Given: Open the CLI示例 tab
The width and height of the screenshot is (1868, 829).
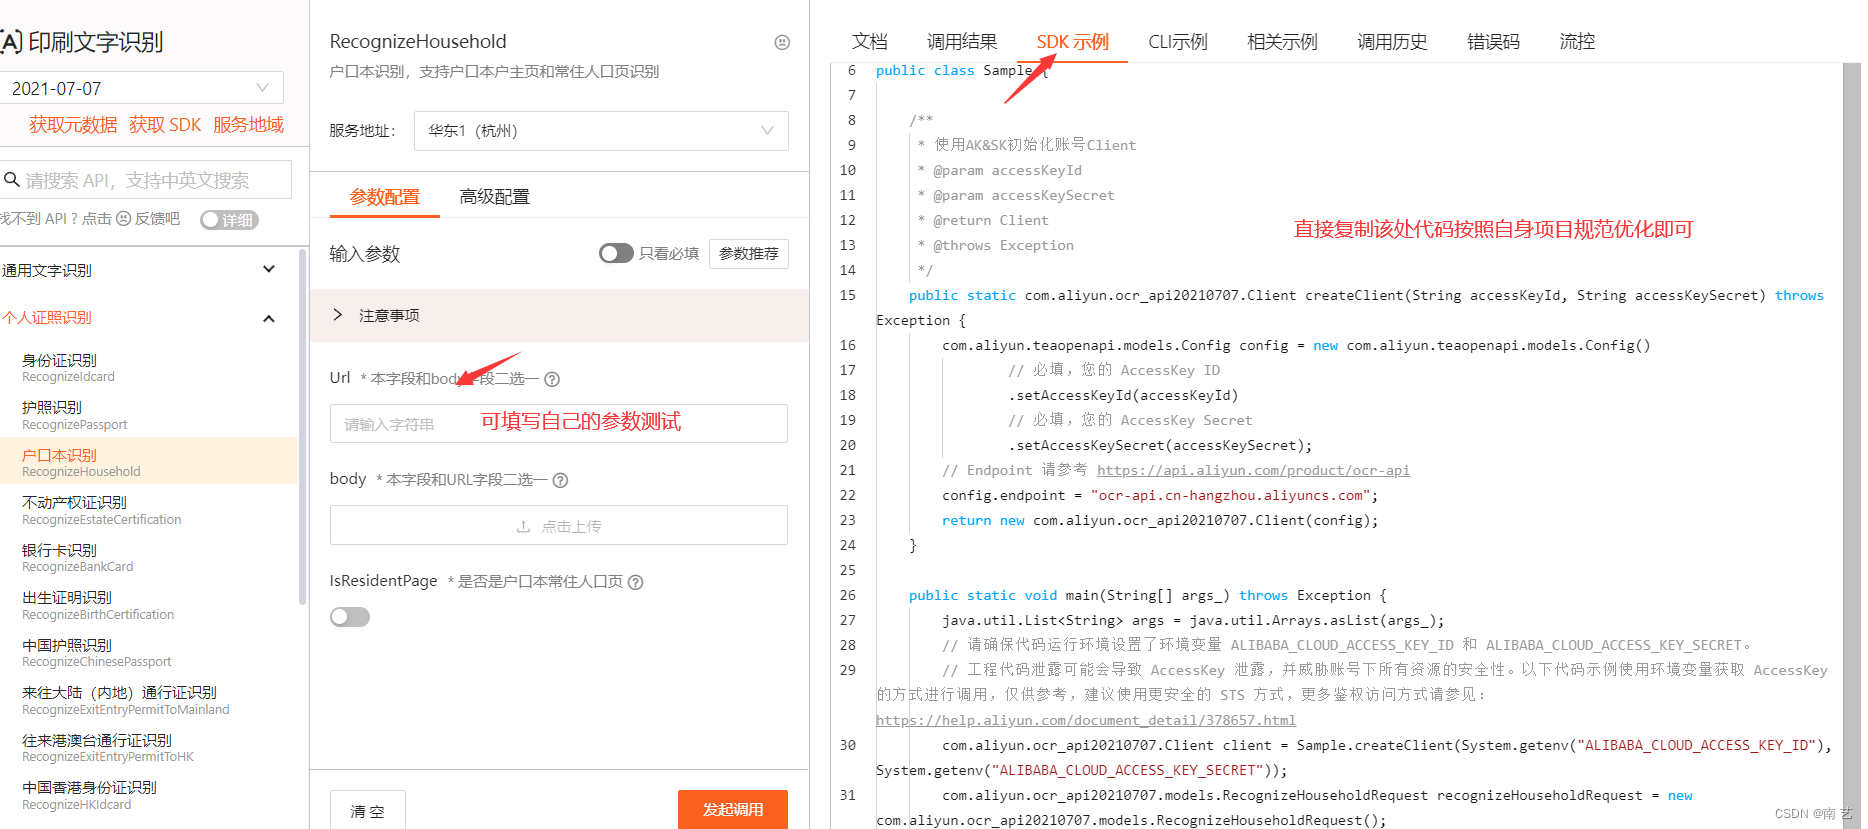Looking at the screenshot, I should [x=1177, y=42].
